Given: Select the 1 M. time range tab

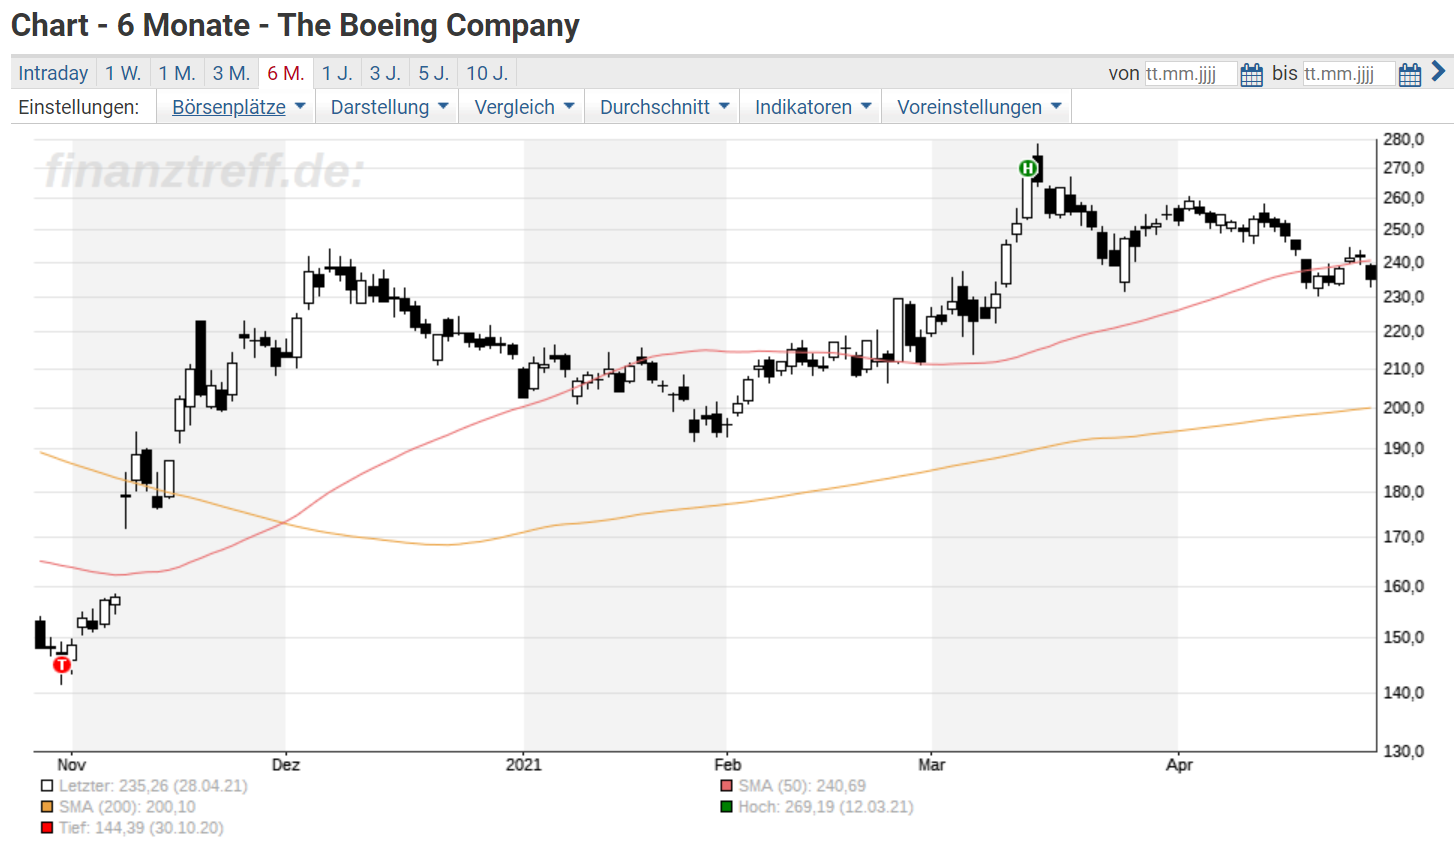Looking at the screenshot, I should coord(177,73).
